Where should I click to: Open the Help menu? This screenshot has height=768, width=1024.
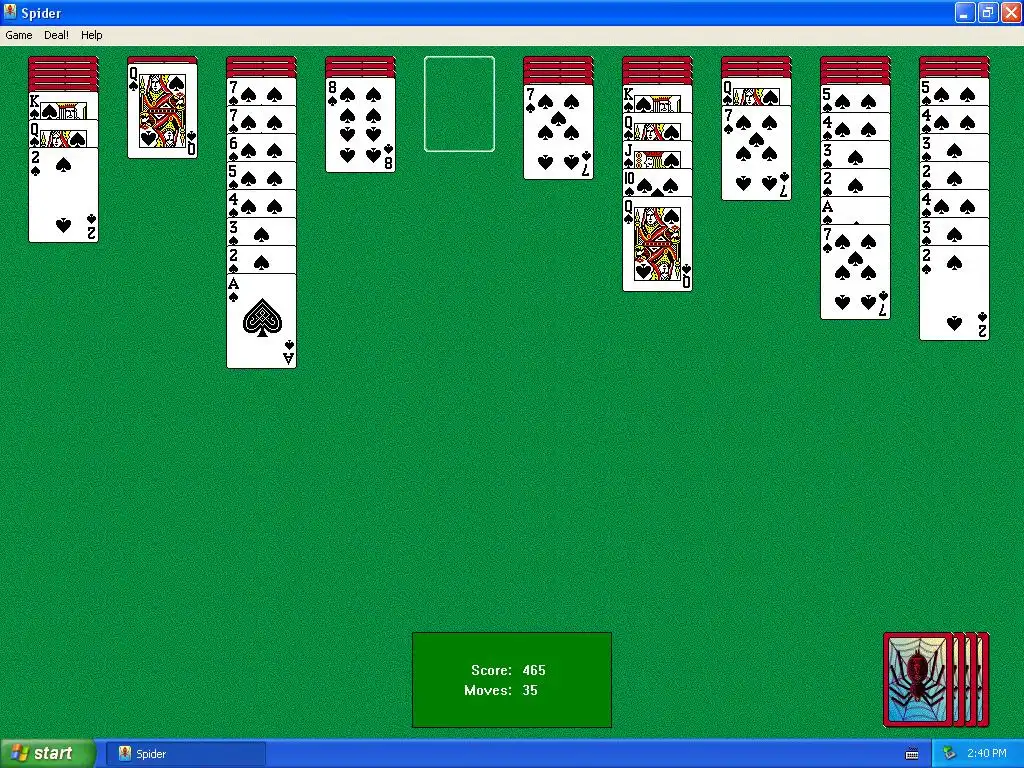(x=91, y=35)
